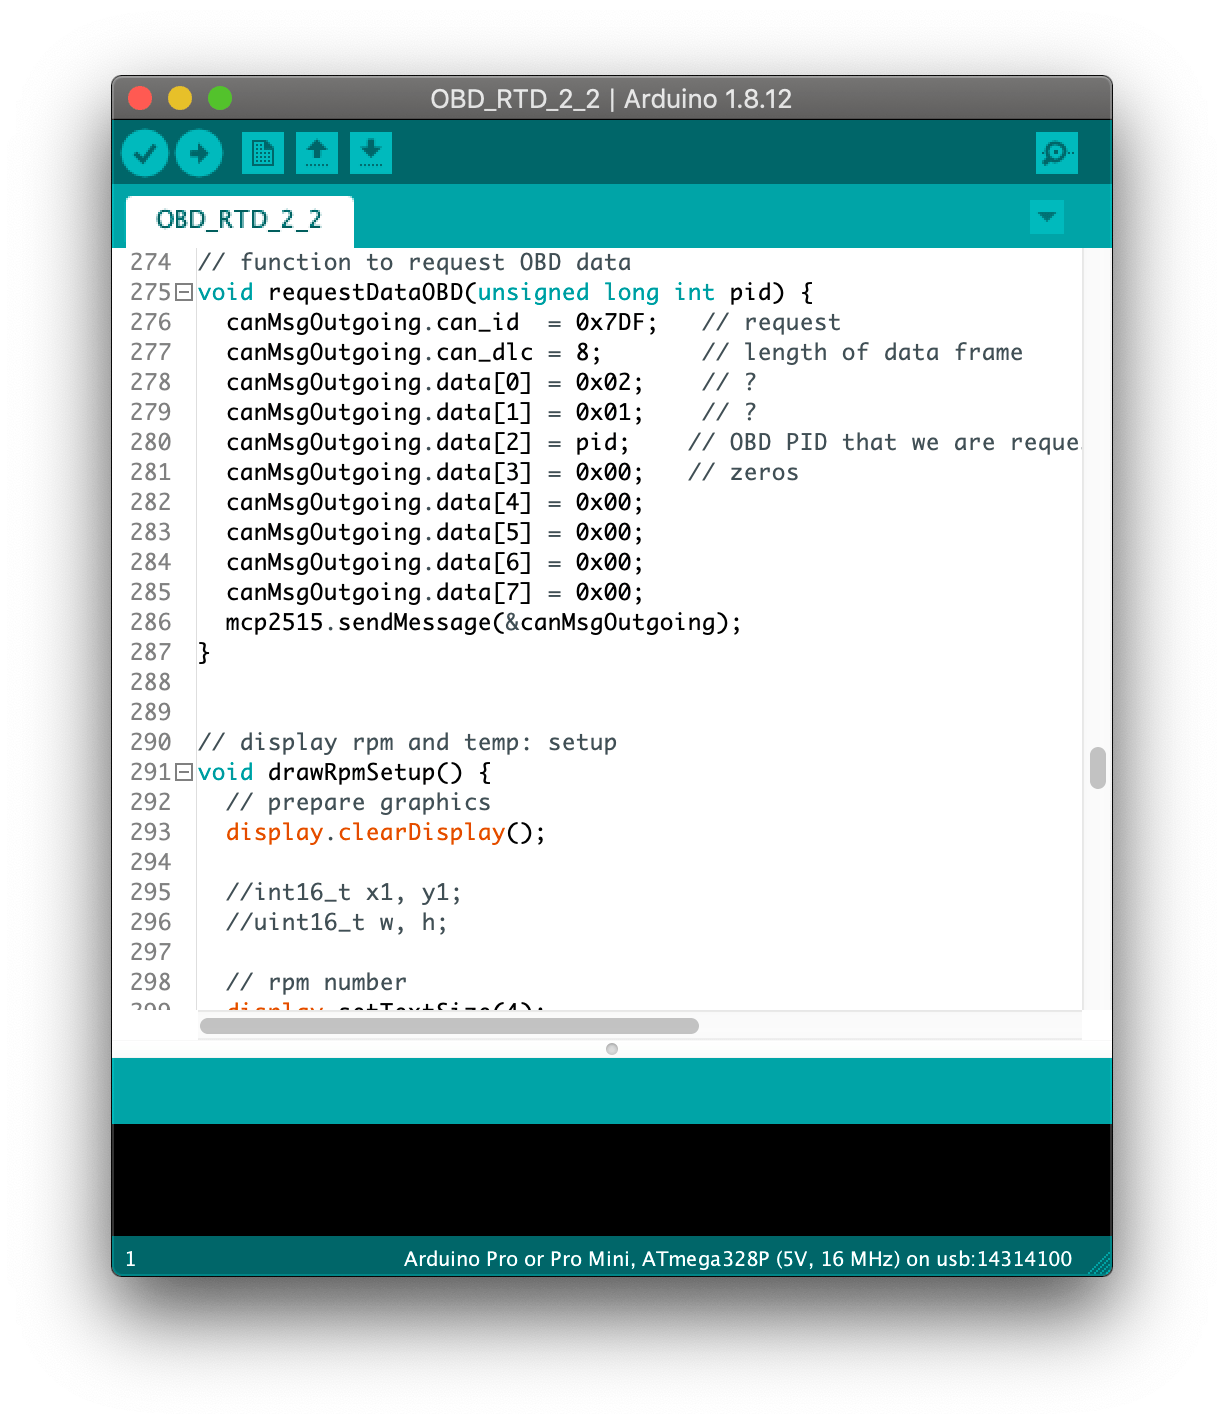Click the minimize yellow window button
The width and height of the screenshot is (1224, 1424).
click(x=180, y=98)
